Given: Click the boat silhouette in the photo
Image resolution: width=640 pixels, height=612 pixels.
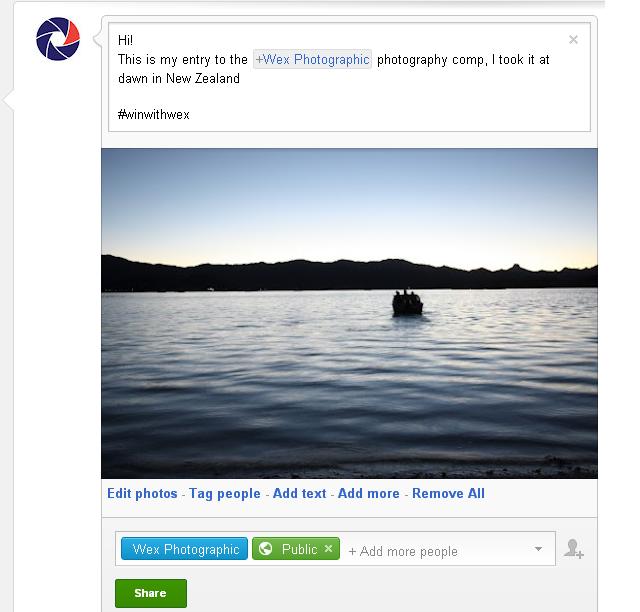Looking at the screenshot, I should click(x=407, y=303).
